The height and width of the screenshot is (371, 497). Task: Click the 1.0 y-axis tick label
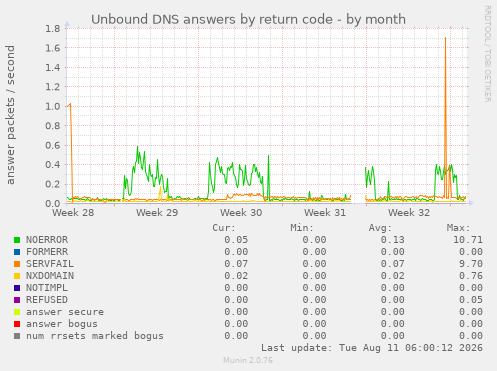click(x=53, y=106)
